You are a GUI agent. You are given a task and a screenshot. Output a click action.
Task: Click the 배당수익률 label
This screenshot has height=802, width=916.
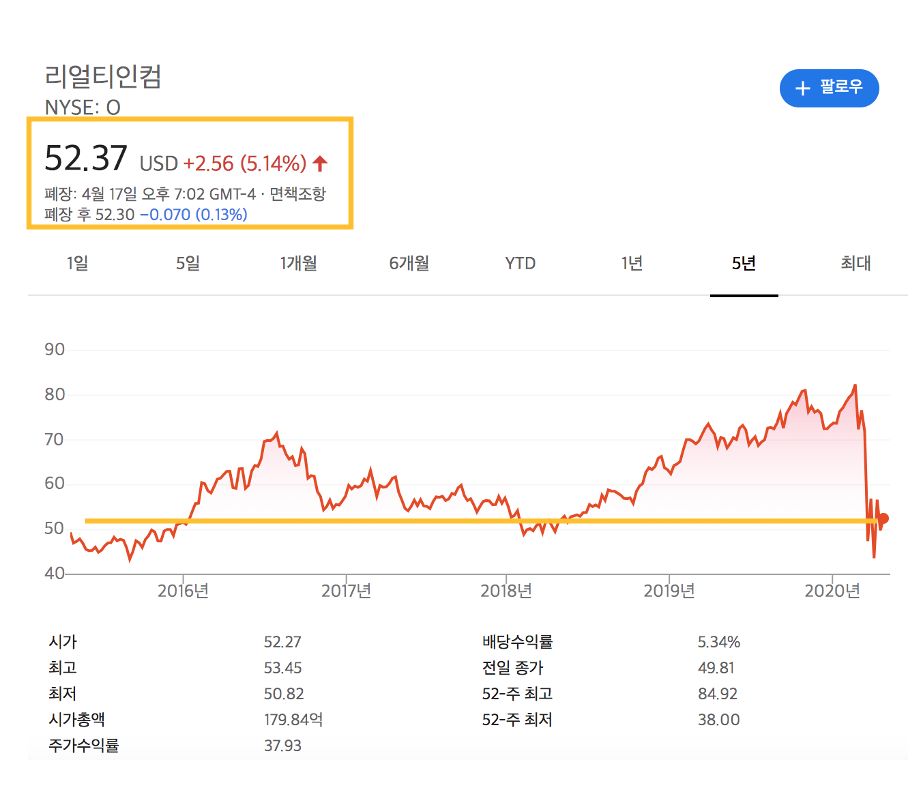pyautogui.click(x=517, y=642)
